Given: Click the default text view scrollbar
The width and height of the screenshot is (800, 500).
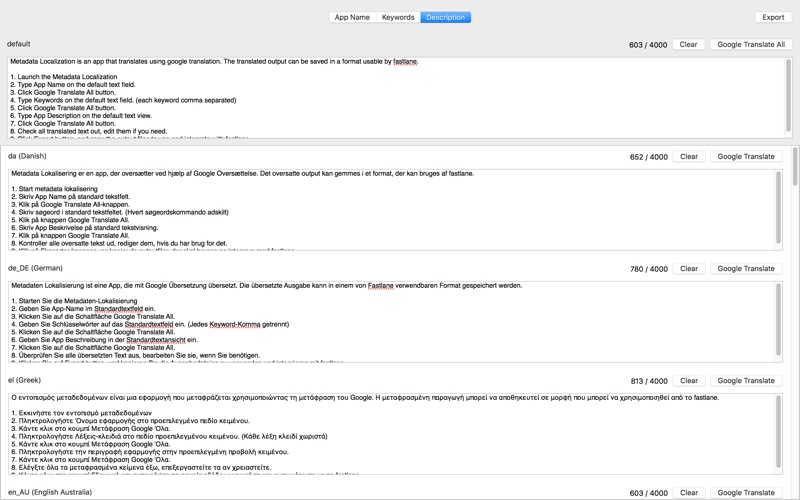Looking at the screenshot, I should pyautogui.click(x=789, y=97).
